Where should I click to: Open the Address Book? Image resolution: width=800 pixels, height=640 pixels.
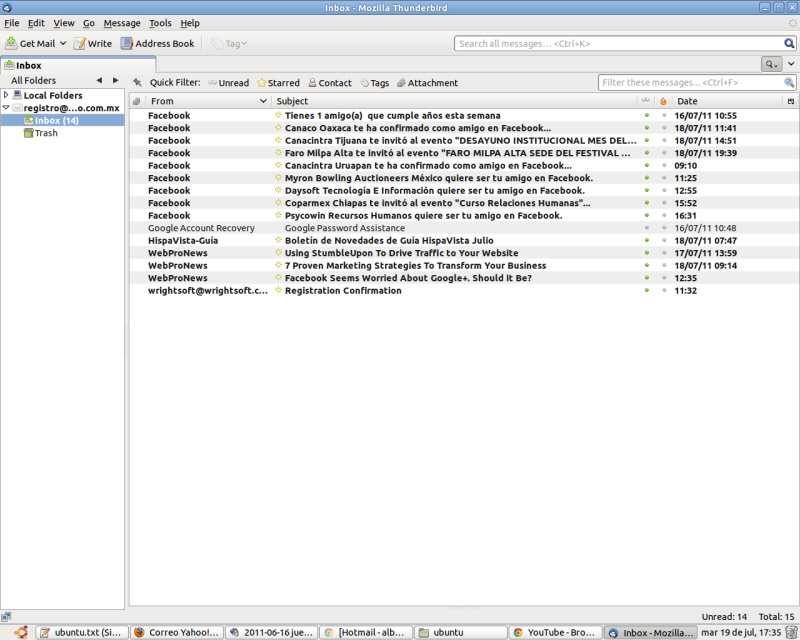pyautogui.click(x=158, y=43)
